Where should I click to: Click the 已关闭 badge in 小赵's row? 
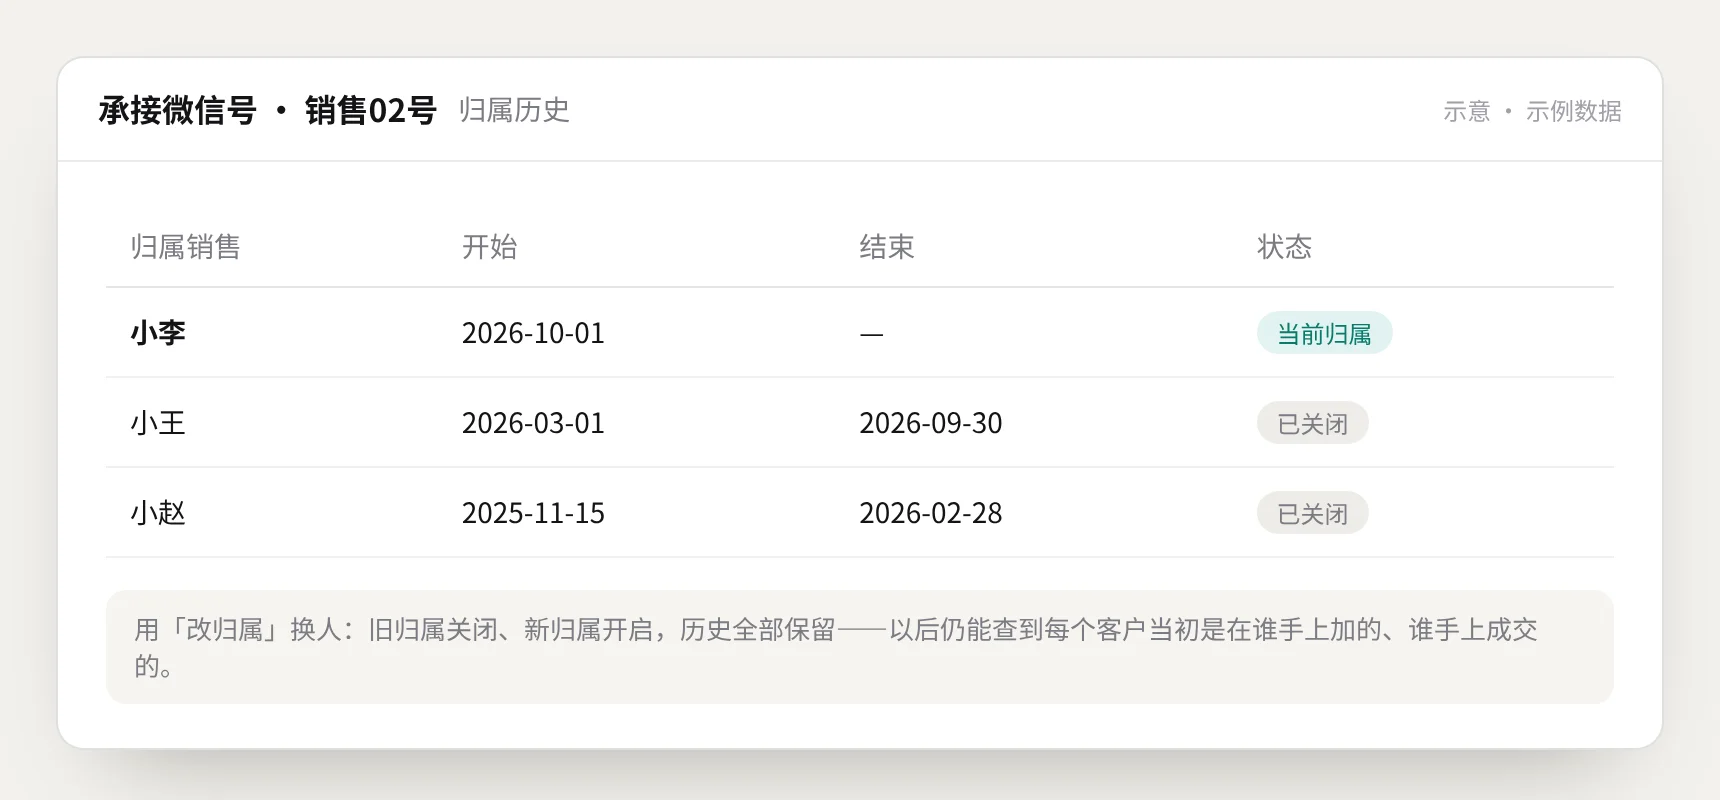(1312, 513)
